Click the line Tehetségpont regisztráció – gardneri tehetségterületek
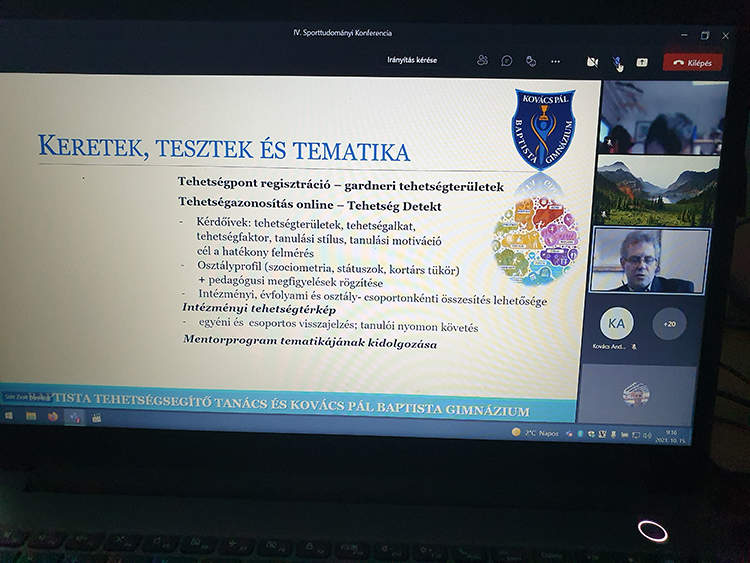The height and width of the screenshot is (563, 750). [x=340, y=184]
